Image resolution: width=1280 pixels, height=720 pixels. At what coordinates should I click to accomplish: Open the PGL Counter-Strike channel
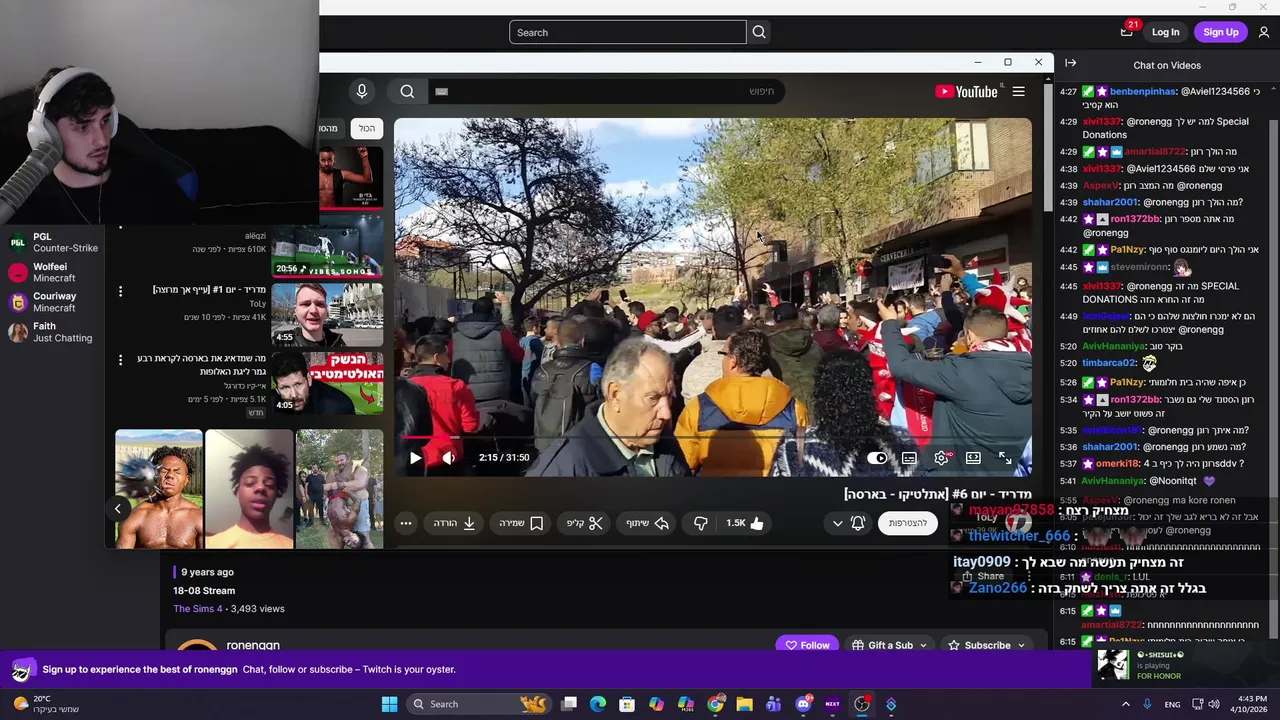[52, 243]
